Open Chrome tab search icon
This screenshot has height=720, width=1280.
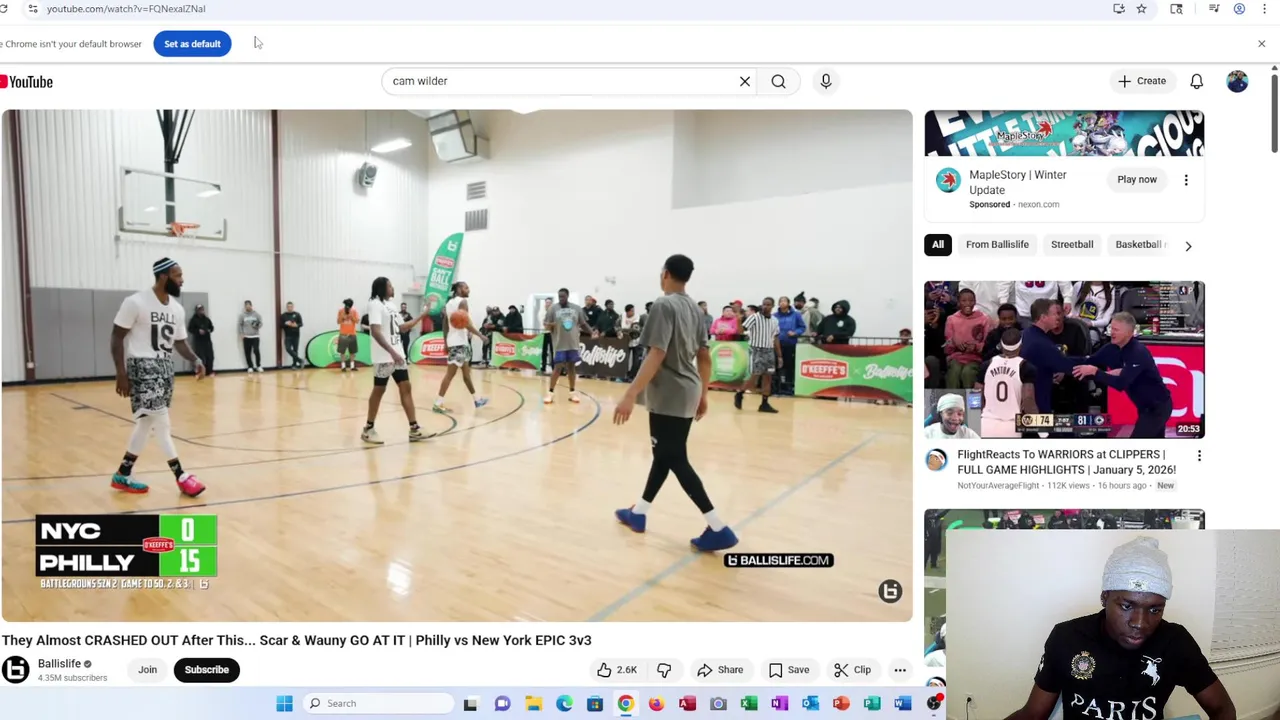click(1176, 9)
